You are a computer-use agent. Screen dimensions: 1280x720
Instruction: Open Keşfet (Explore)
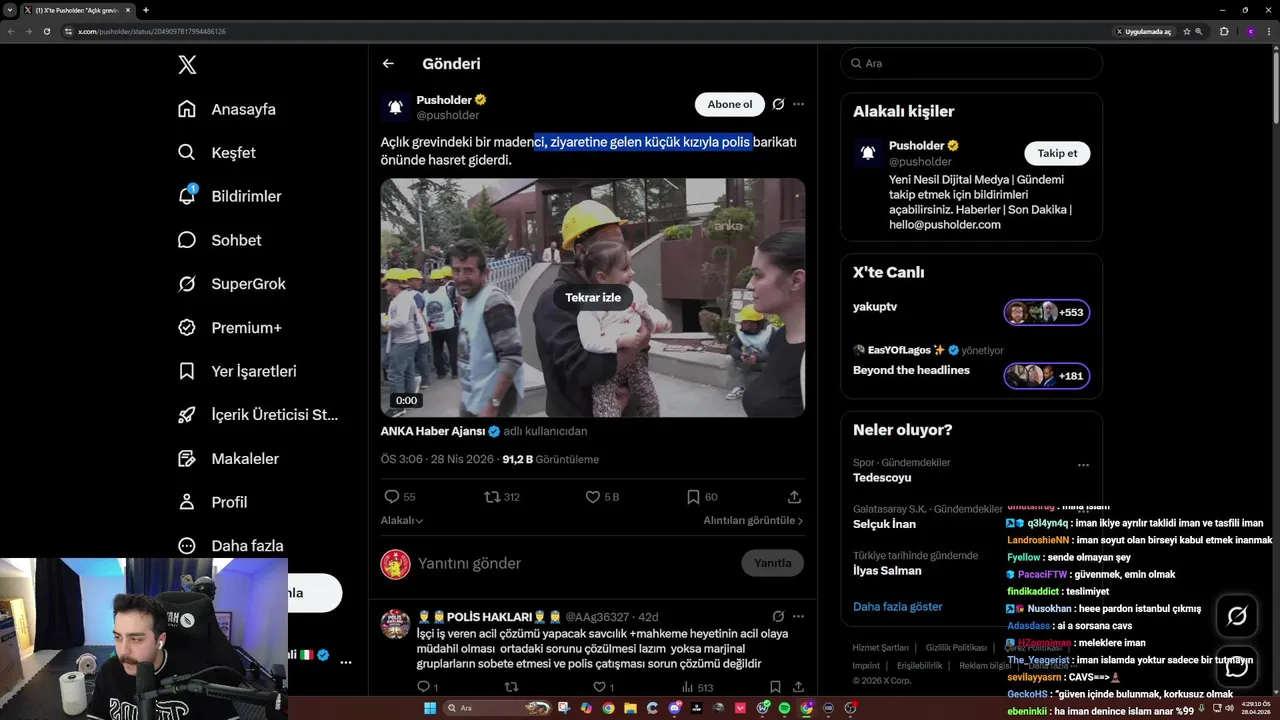click(x=217, y=153)
